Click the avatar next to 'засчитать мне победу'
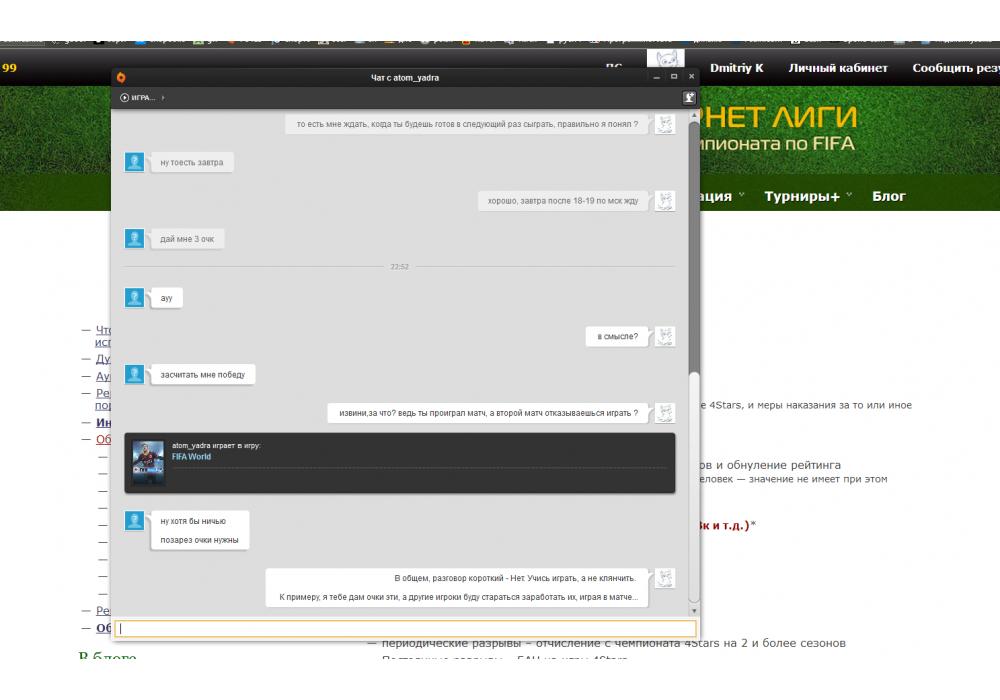1000x700 pixels. [x=135, y=374]
